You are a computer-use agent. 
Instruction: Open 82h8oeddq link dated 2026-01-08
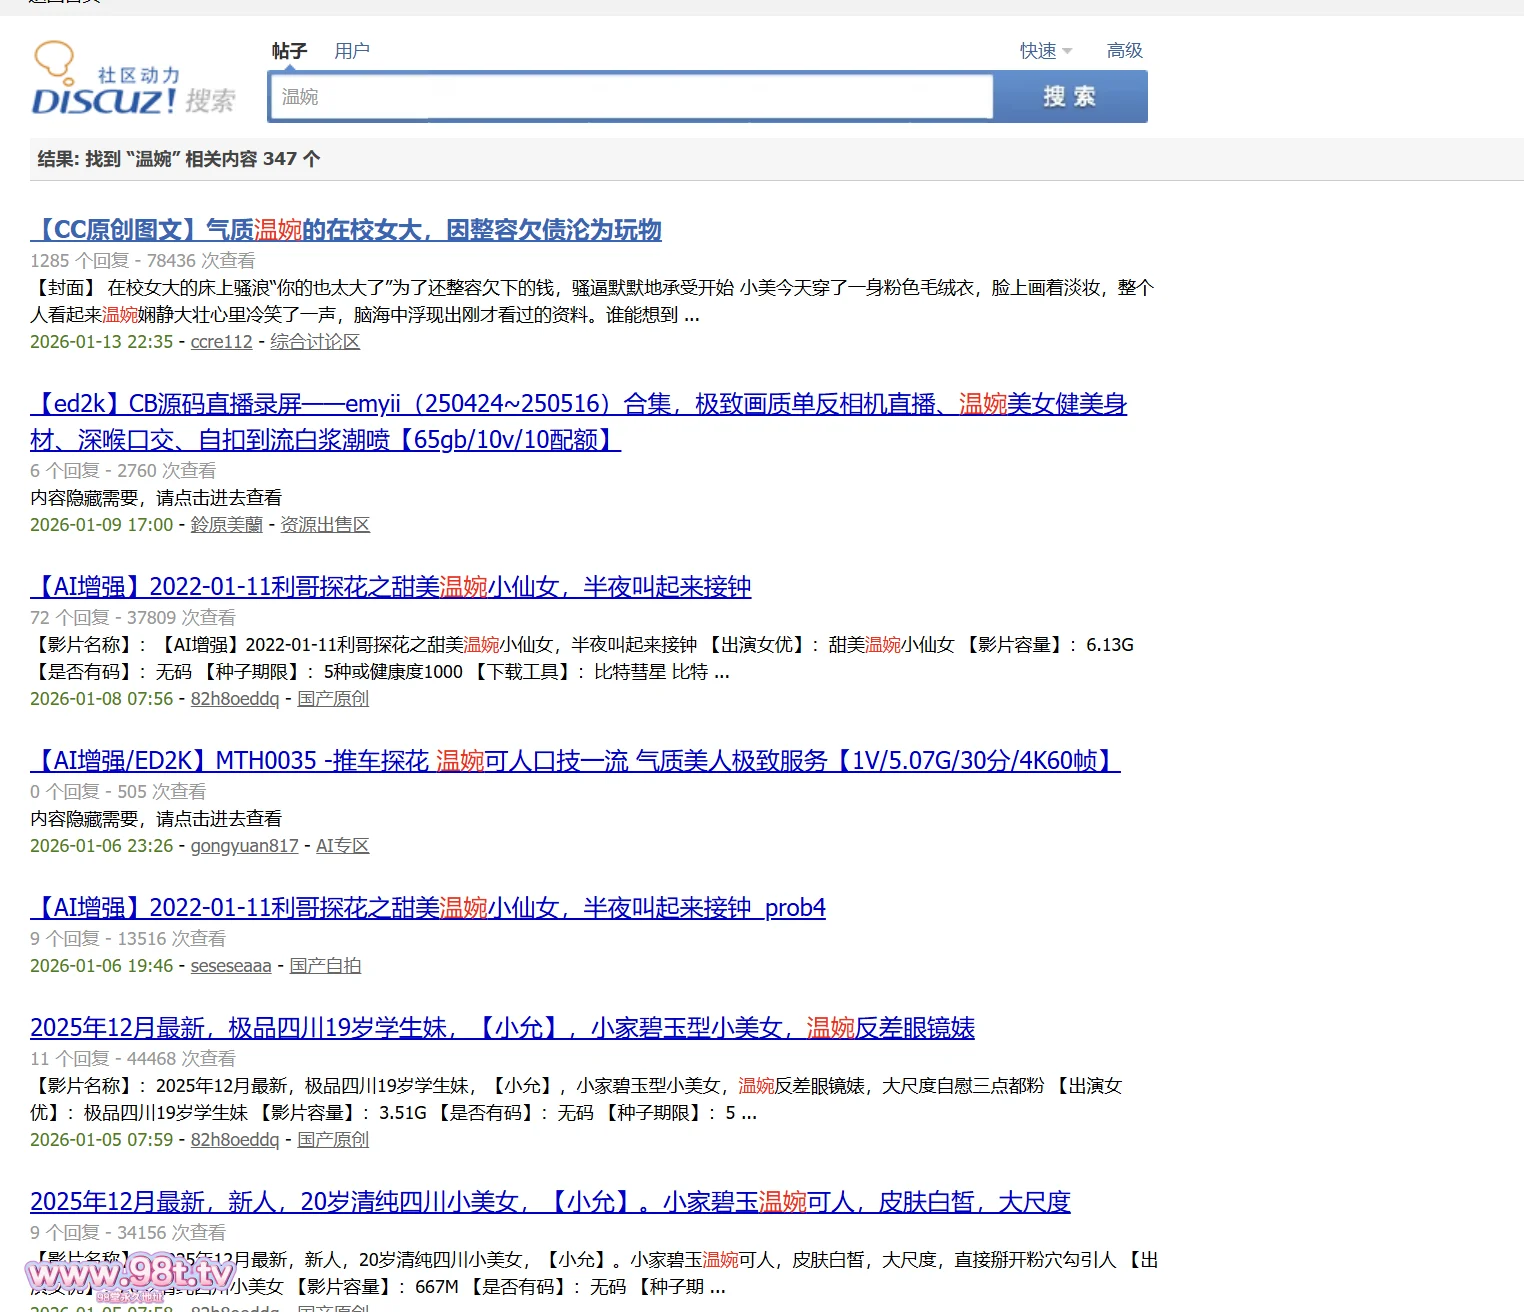pos(235,699)
